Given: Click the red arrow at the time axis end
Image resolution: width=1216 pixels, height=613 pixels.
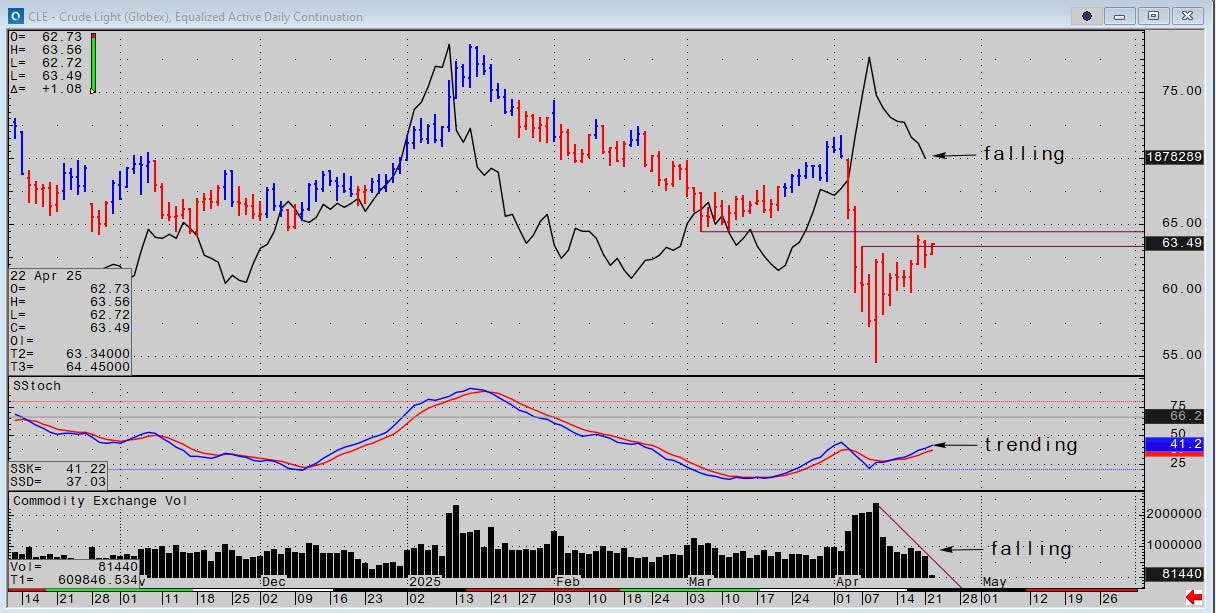Looking at the screenshot, I should pyautogui.click(x=1192, y=597).
